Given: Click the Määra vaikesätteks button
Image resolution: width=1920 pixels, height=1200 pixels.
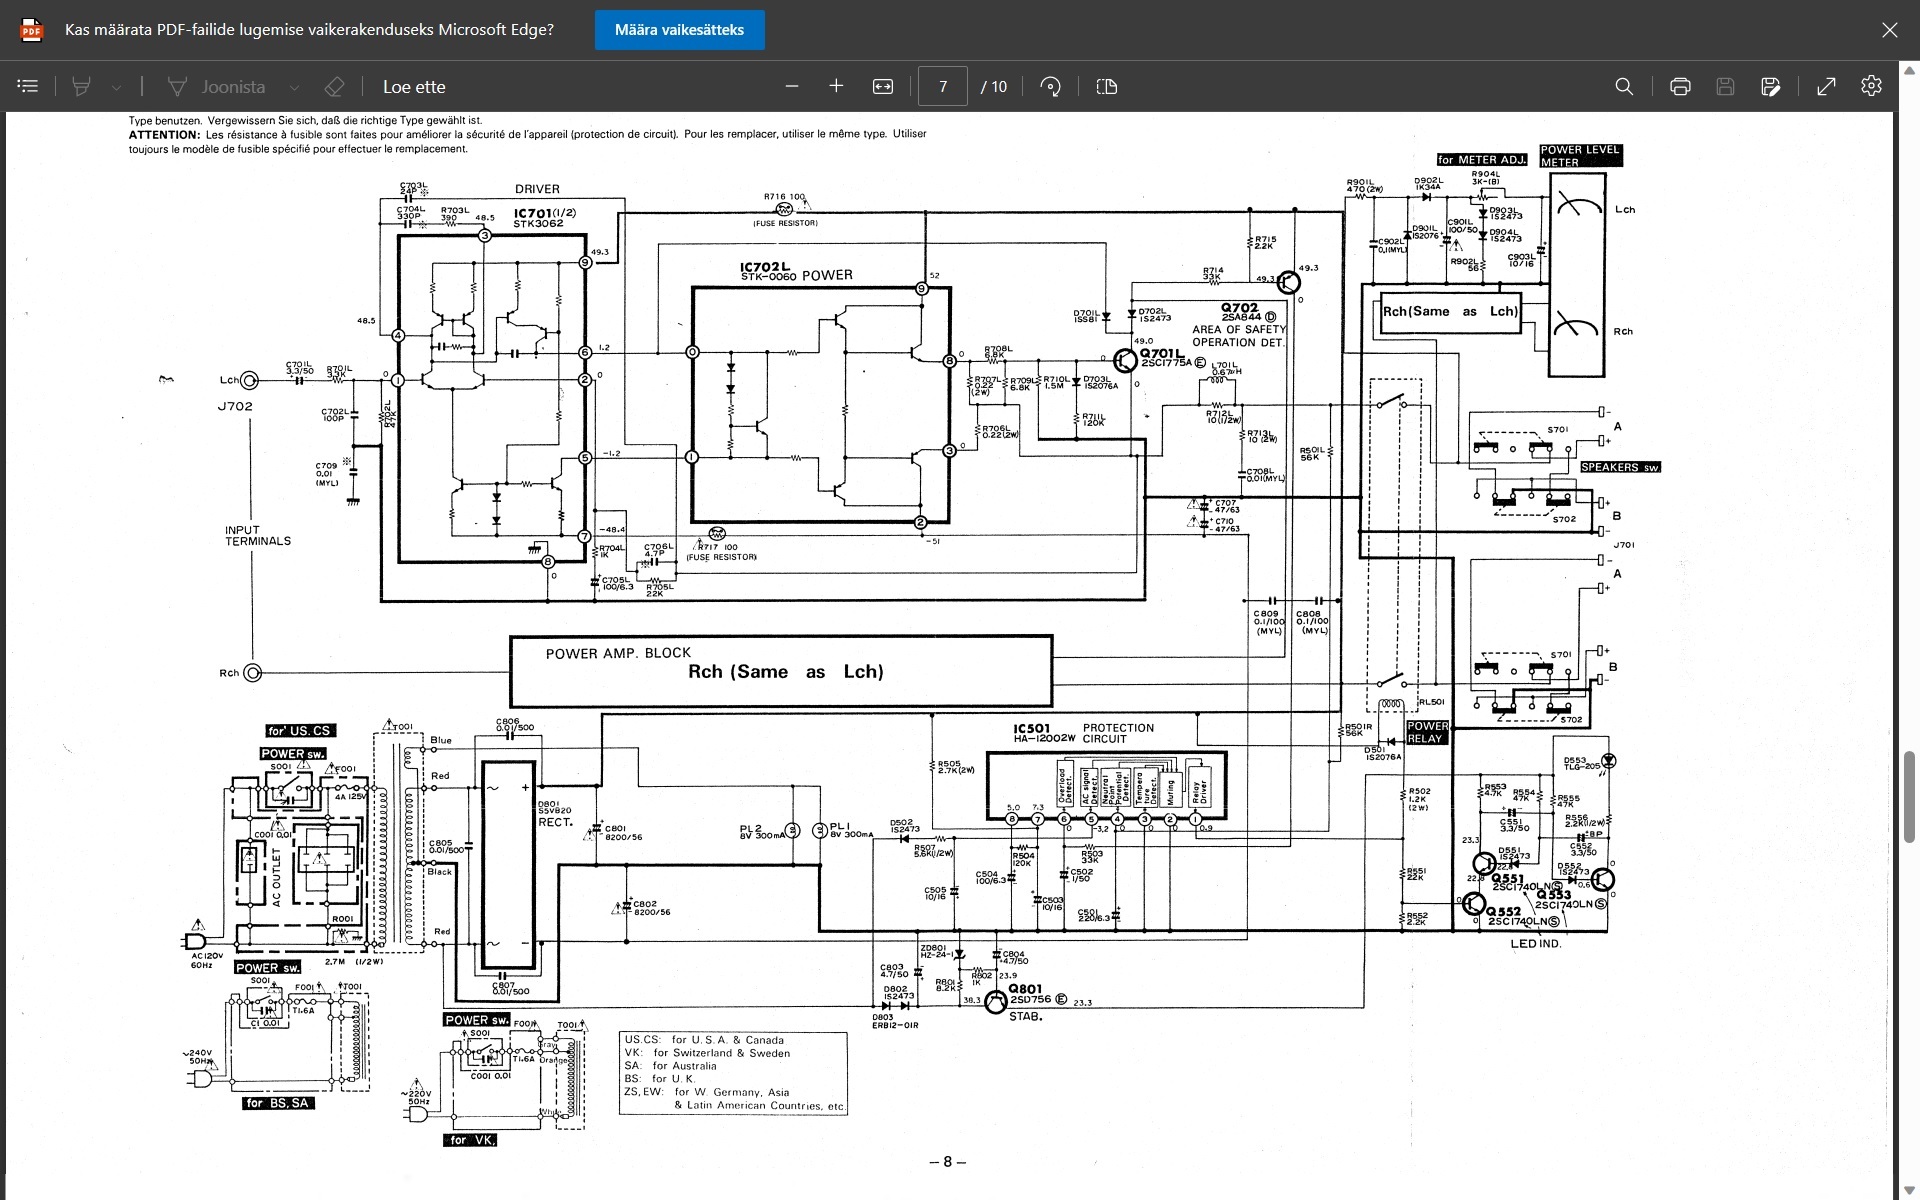Looking at the screenshot, I should 679,30.
